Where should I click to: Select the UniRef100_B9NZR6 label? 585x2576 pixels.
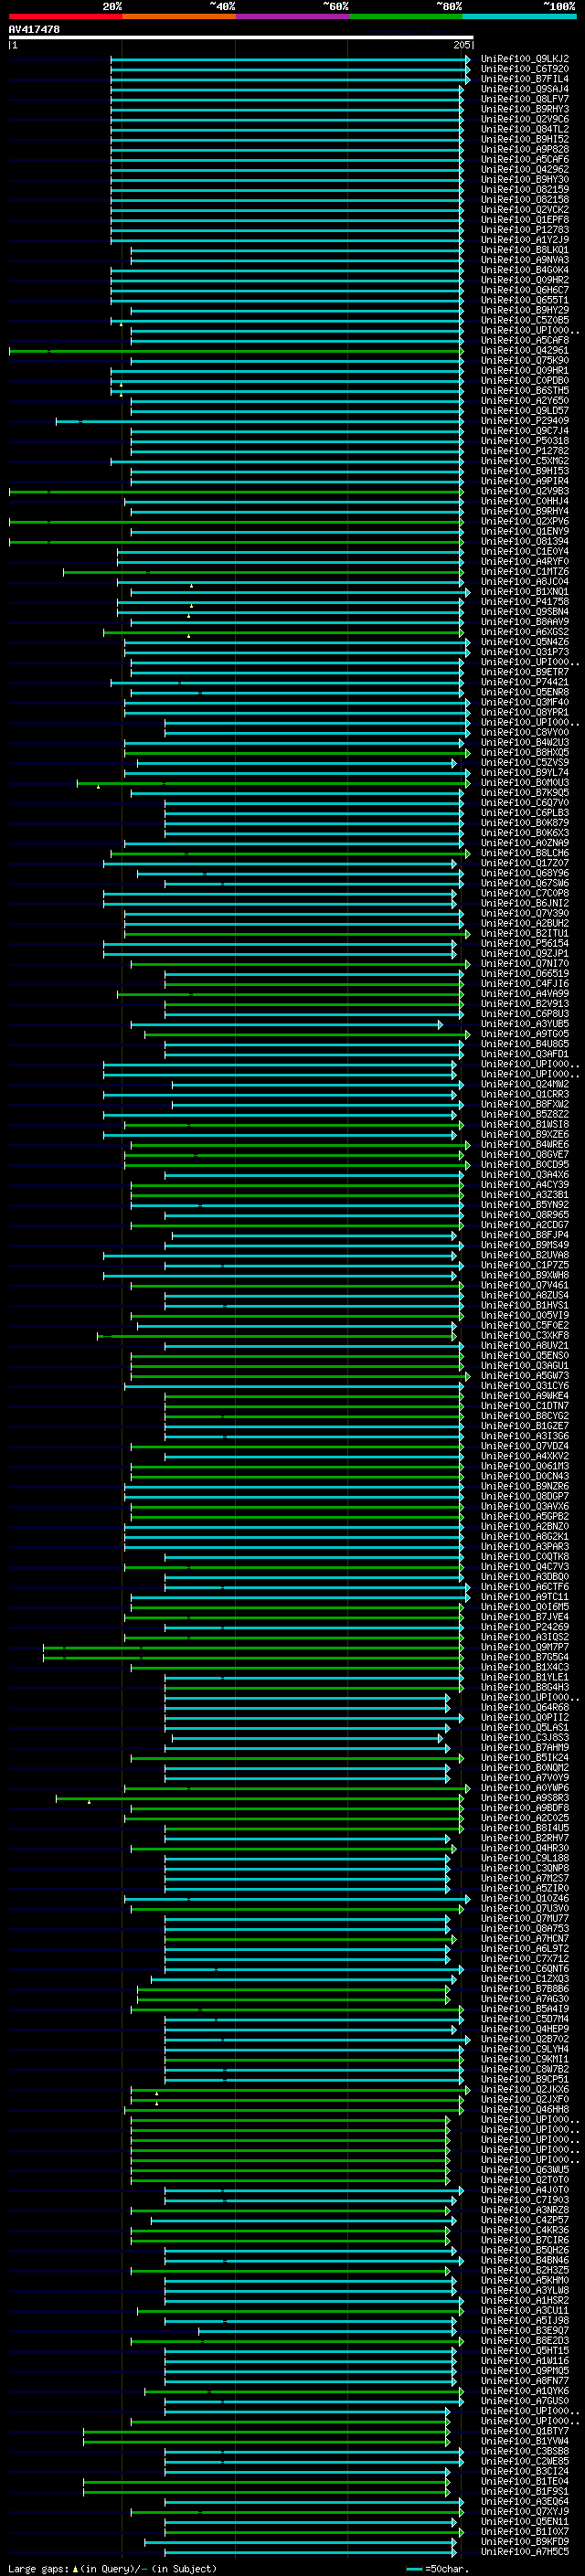point(524,1486)
